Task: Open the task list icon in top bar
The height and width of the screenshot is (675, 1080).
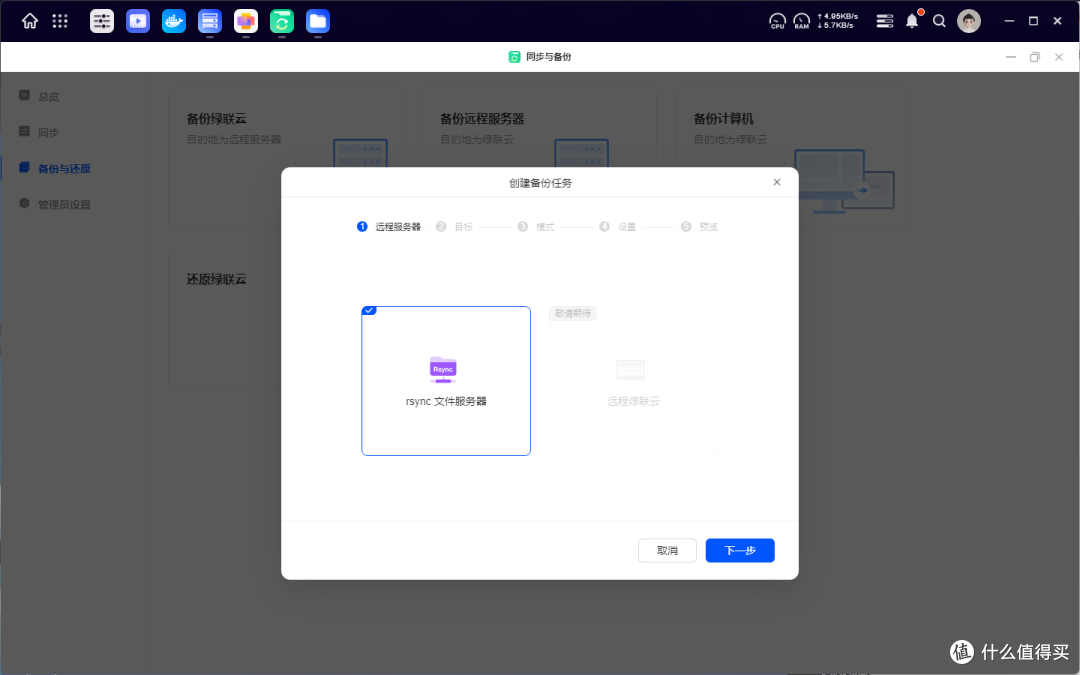Action: (884, 21)
